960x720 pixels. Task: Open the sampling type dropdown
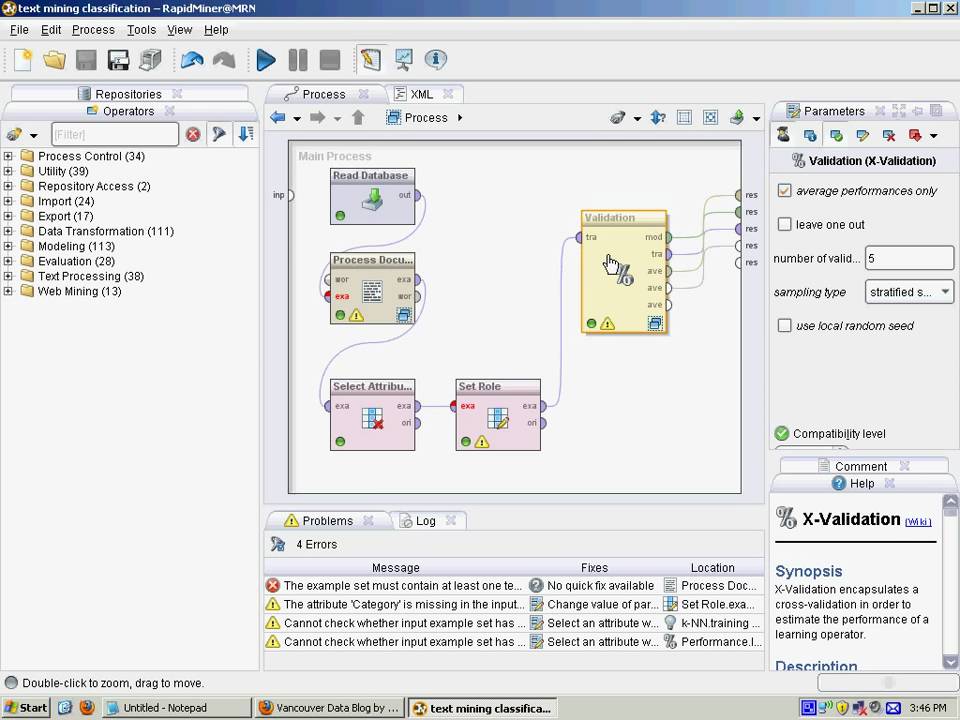tap(909, 292)
